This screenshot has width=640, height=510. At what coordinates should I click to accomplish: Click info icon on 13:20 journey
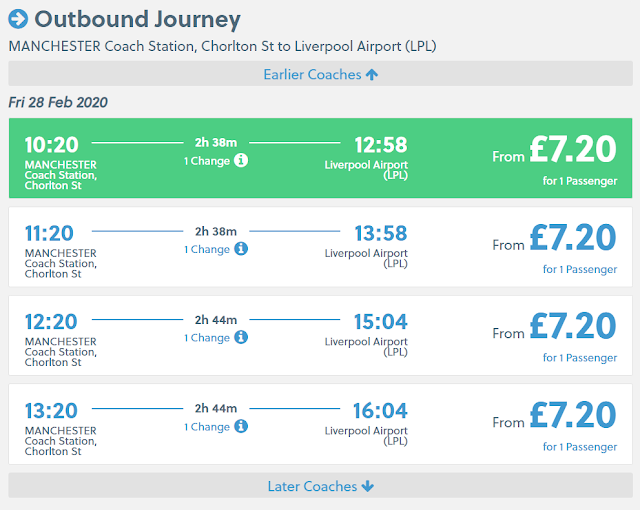241,427
